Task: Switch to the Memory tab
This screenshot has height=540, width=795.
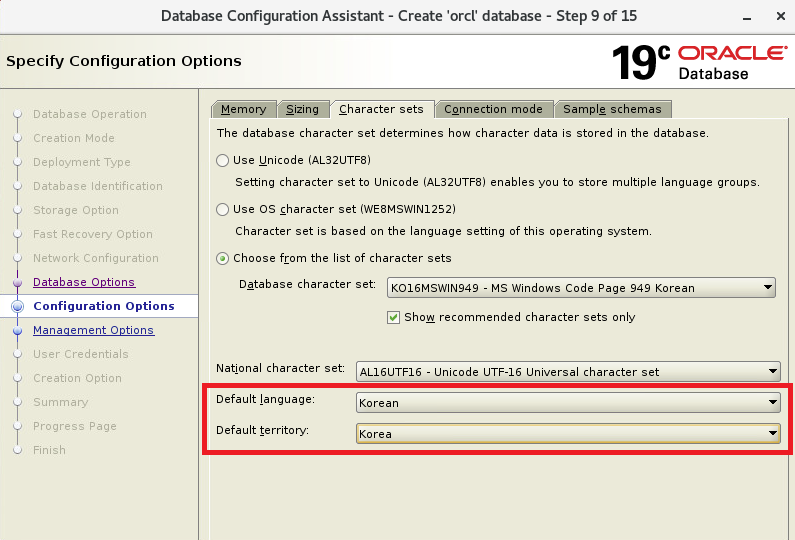Action: (x=243, y=109)
